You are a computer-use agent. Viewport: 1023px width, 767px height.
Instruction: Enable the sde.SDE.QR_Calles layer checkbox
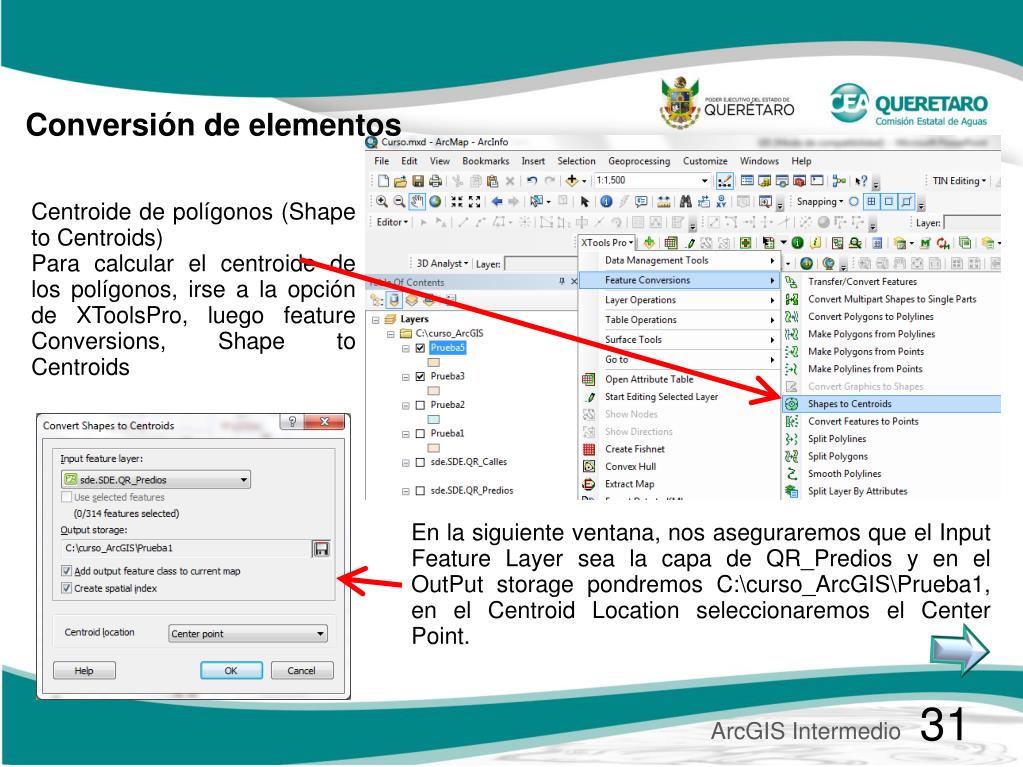421,462
